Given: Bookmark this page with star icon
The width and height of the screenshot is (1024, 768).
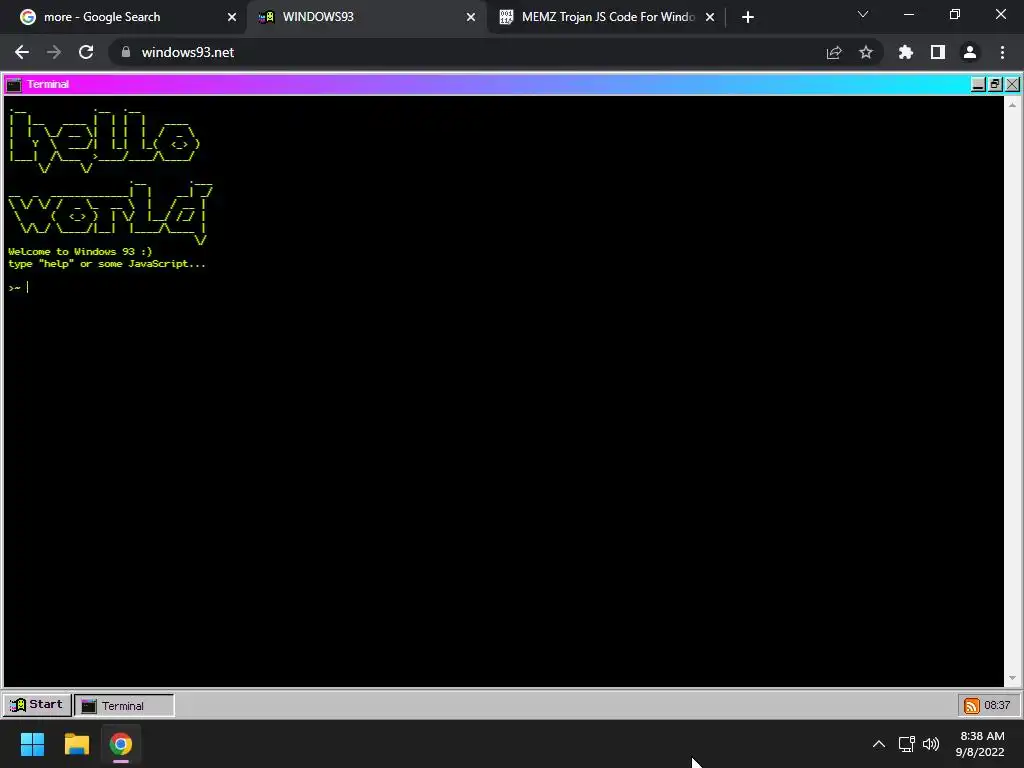Looking at the screenshot, I should (x=866, y=52).
